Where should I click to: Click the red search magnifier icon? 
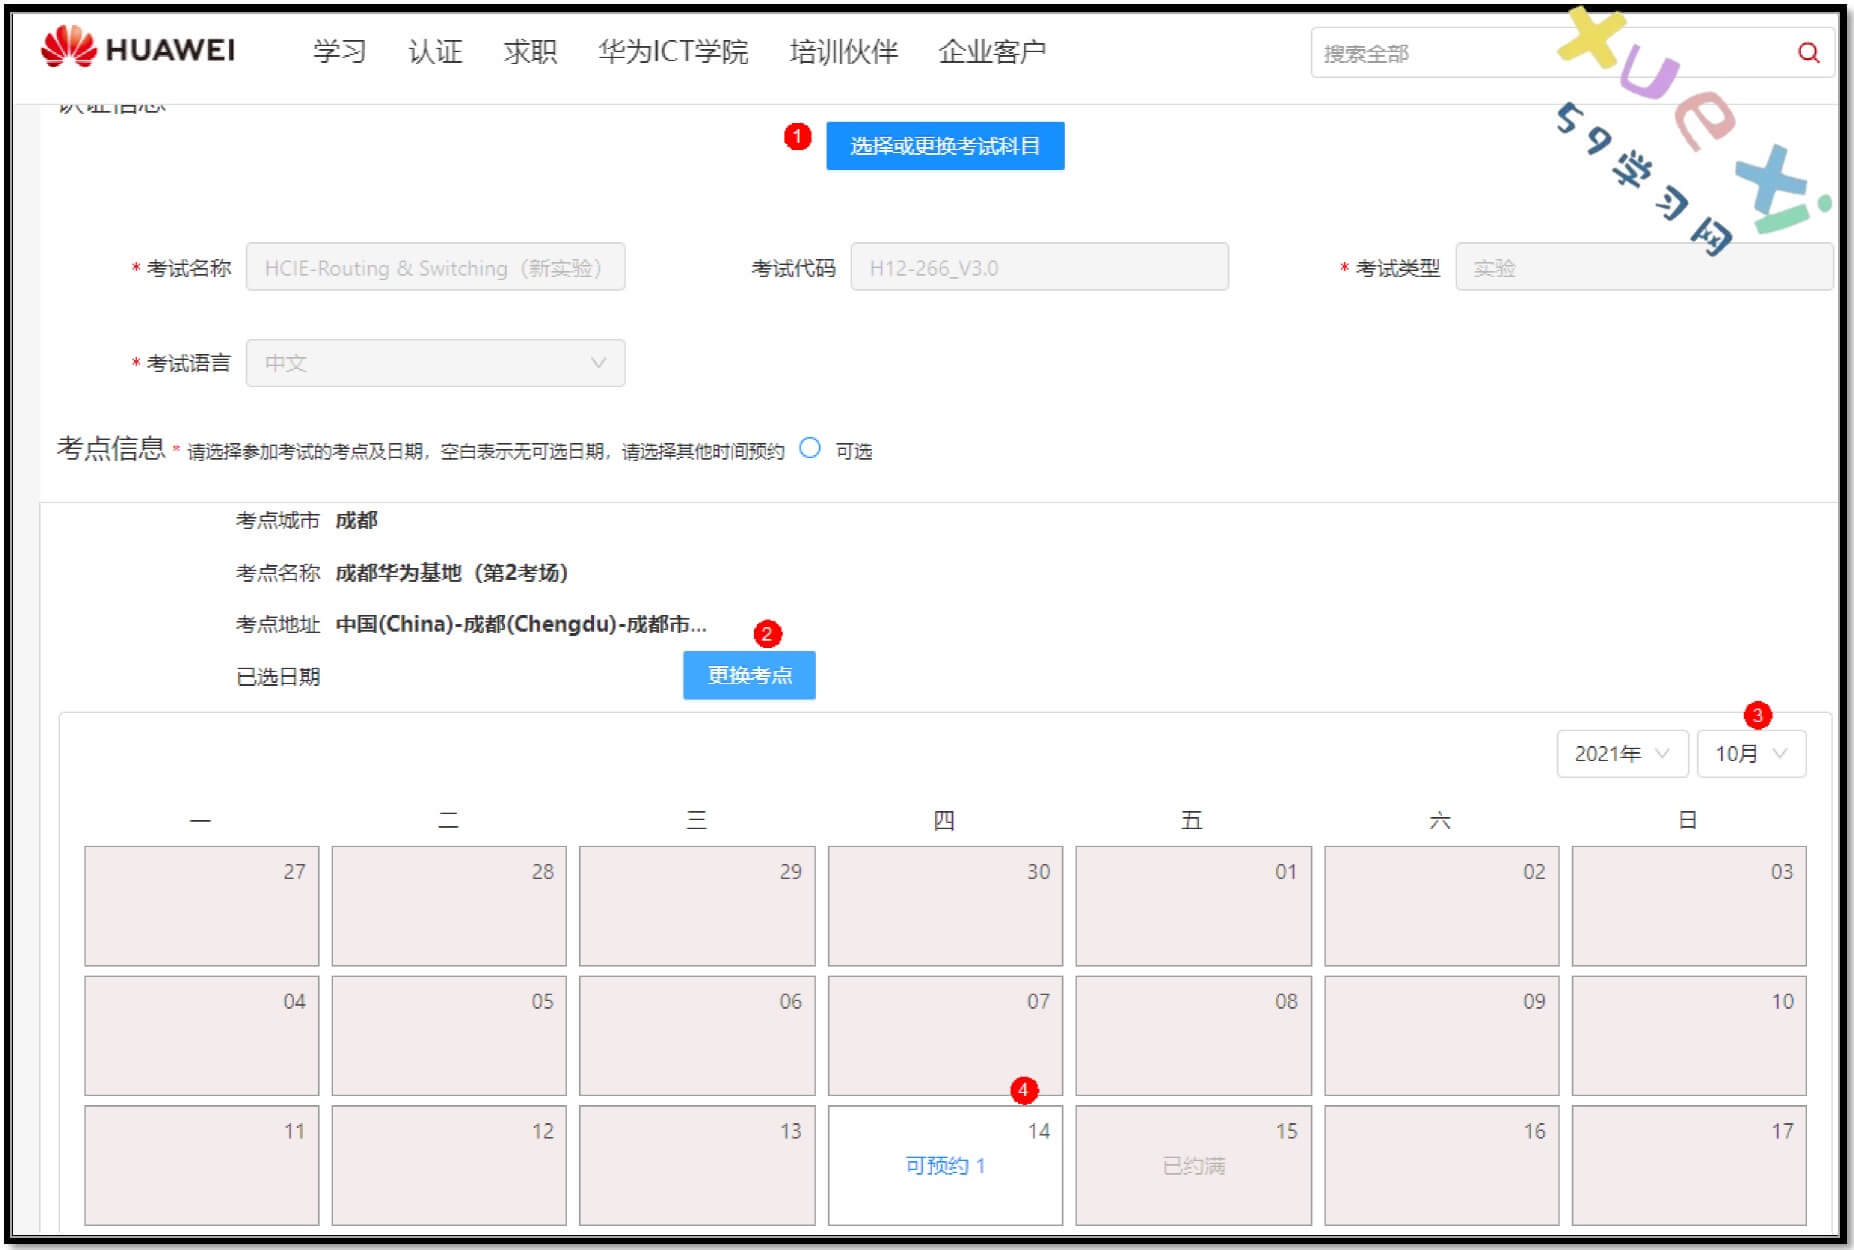(1808, 53)
